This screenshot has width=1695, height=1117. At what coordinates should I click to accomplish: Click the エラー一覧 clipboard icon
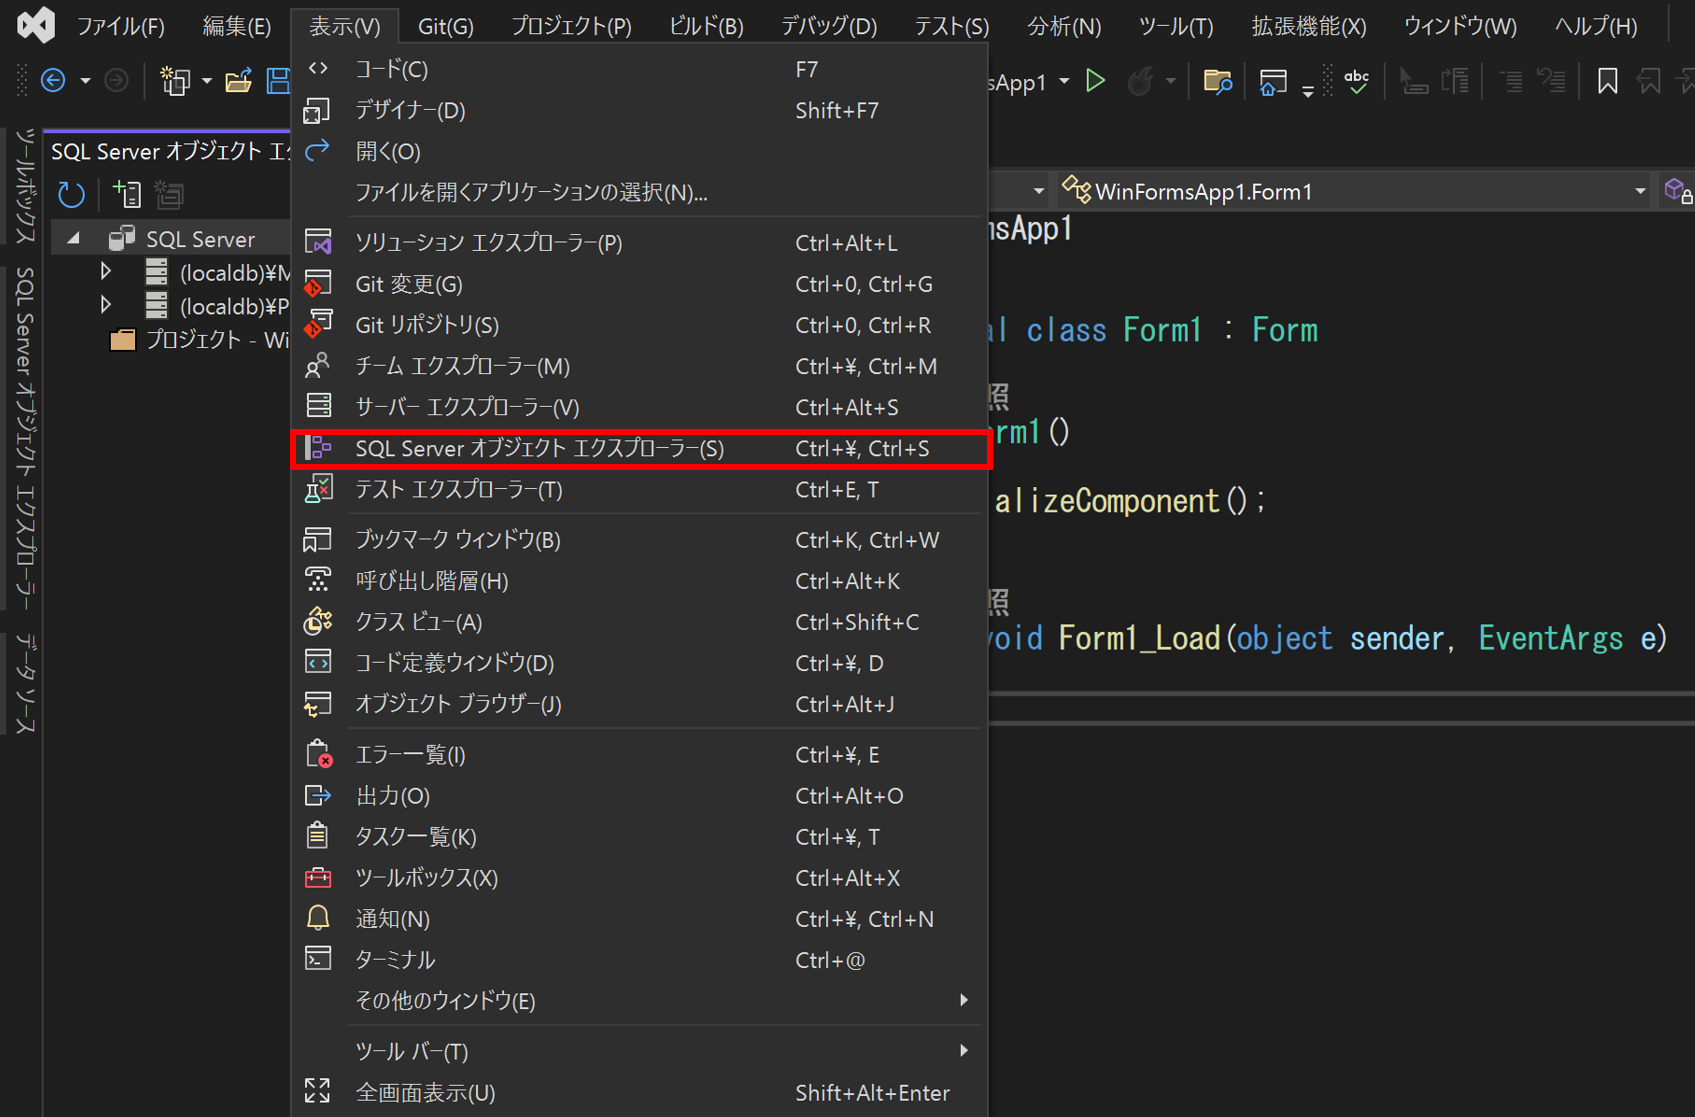(x=318, y=754)
